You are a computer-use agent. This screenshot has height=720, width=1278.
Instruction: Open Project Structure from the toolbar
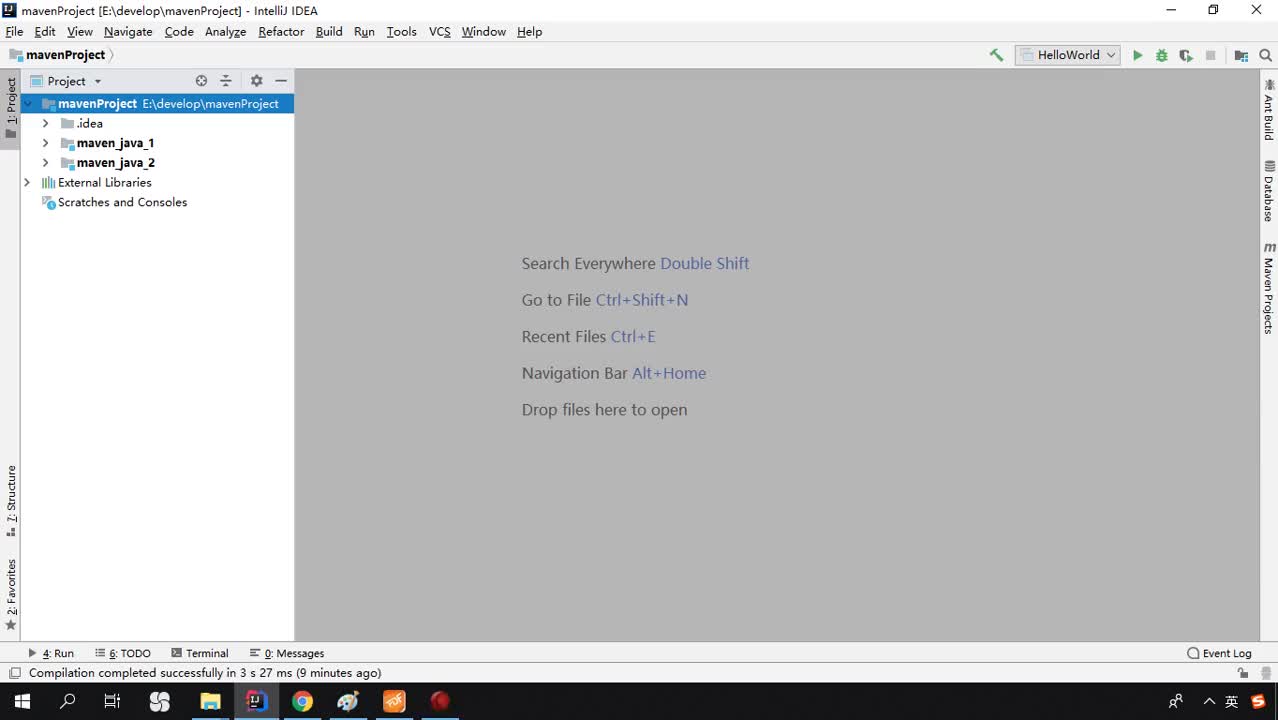(x=1241, y=56)
